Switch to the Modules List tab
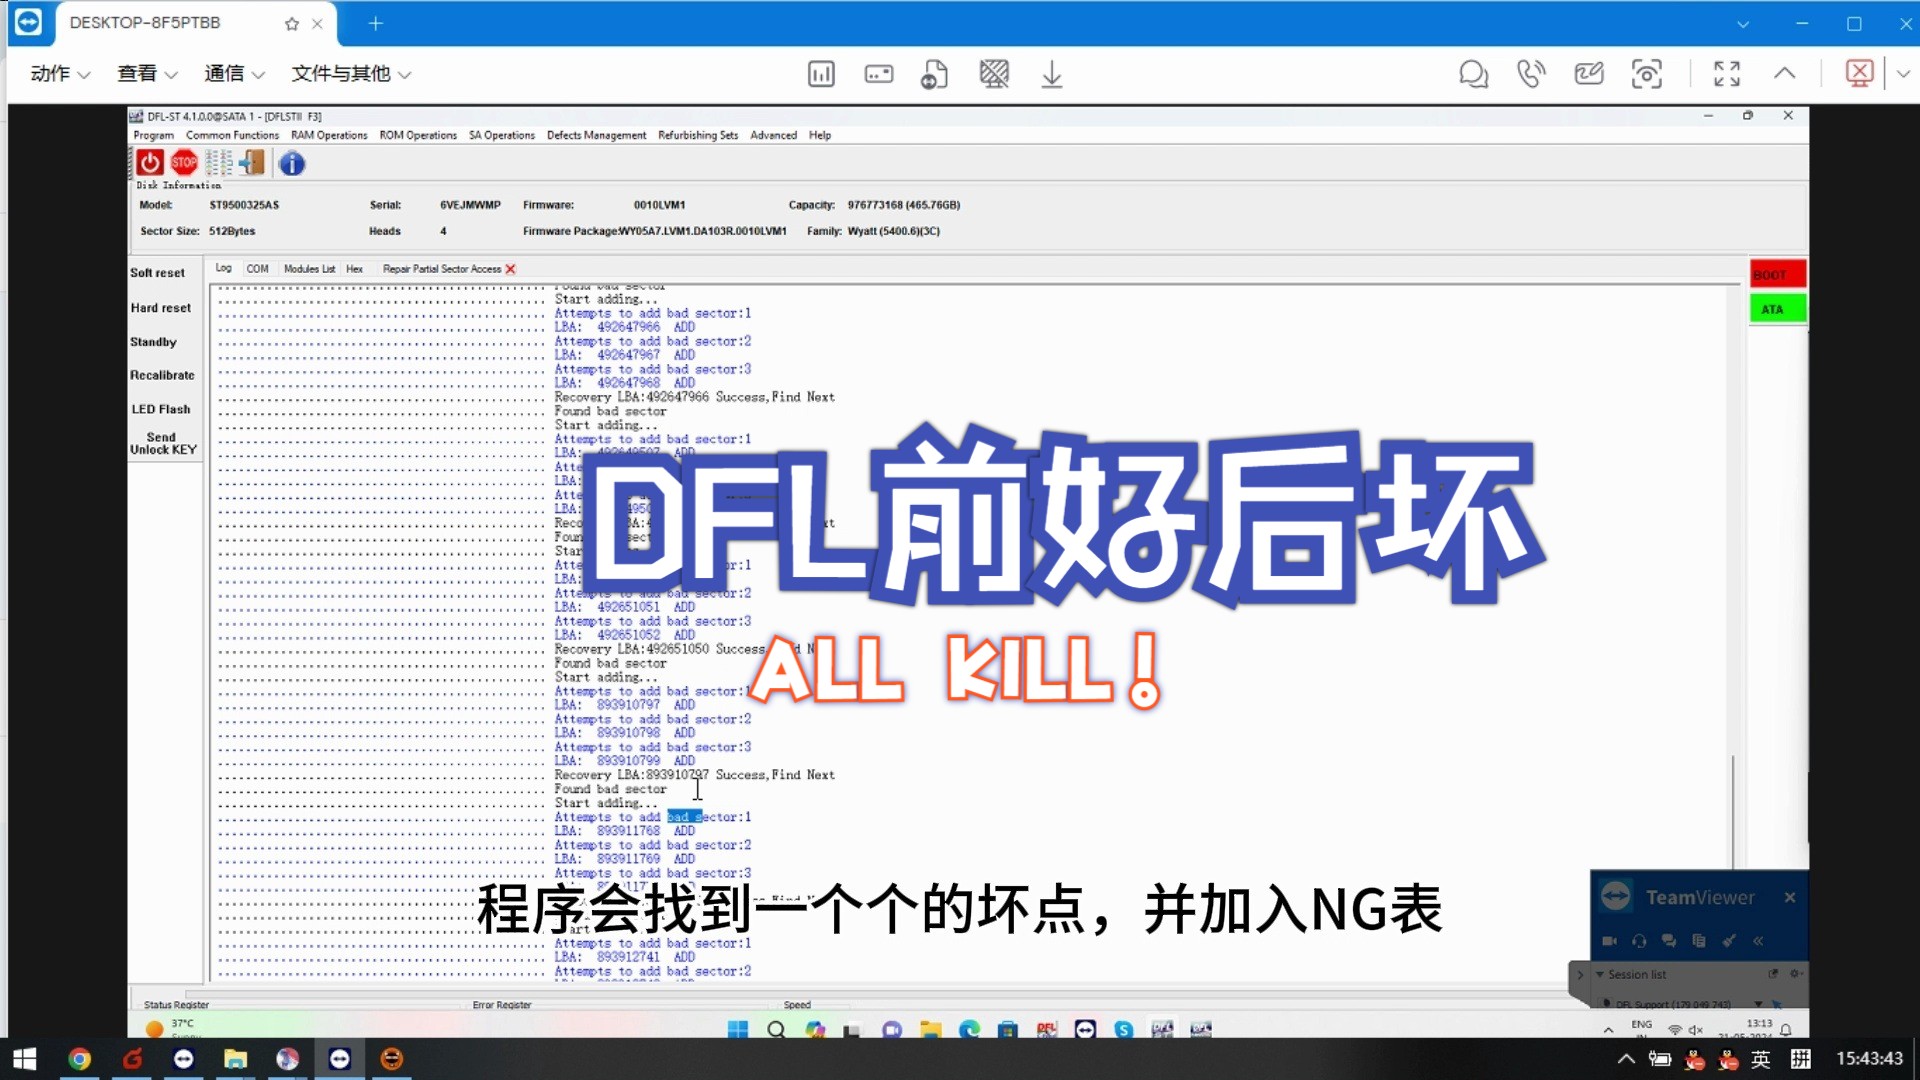Screen dimensions: 1920x1080 (309, 269)
